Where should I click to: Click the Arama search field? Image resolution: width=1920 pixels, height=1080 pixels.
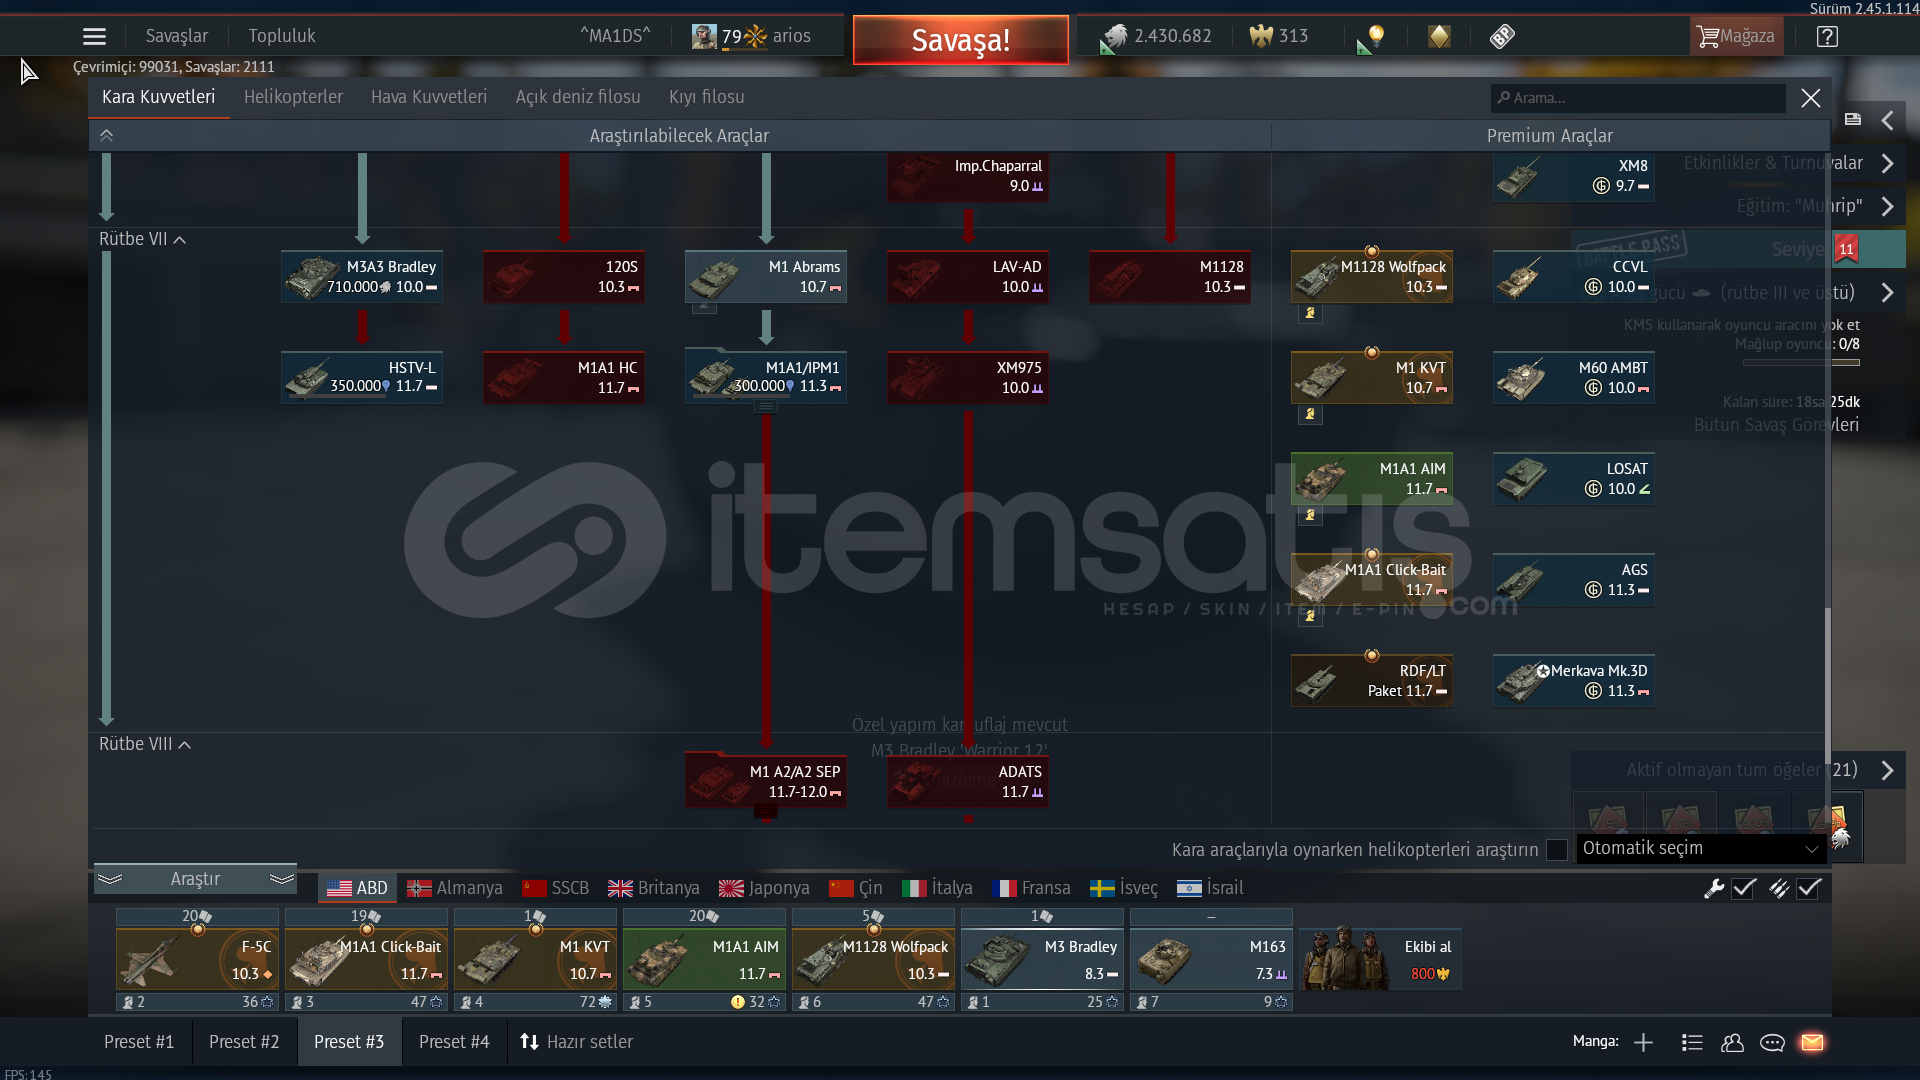[1640, 98]
